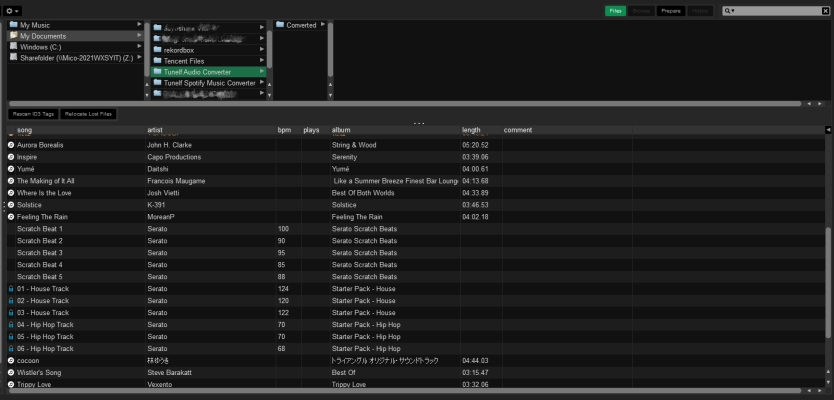Clear the search box with X
The width and height of the screenshot is (834, 400).
825,11
